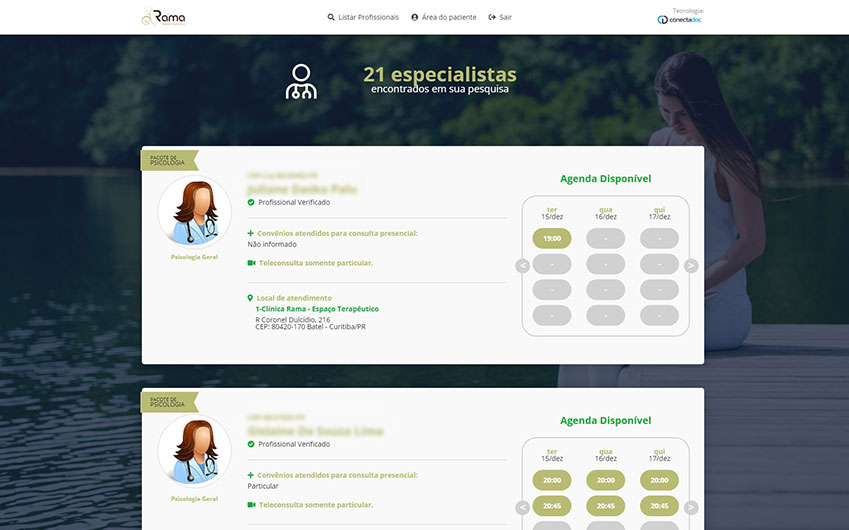Screen dimensions: 849x530
Task: Show previous days in first card's agenda
Action: (x=523, y=266)
